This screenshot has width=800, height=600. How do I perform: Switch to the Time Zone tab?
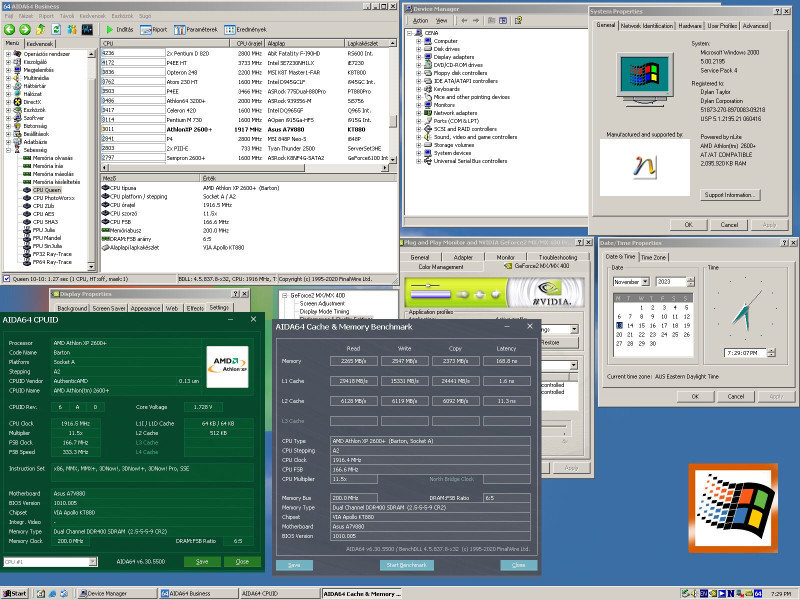tap(654, 257)
